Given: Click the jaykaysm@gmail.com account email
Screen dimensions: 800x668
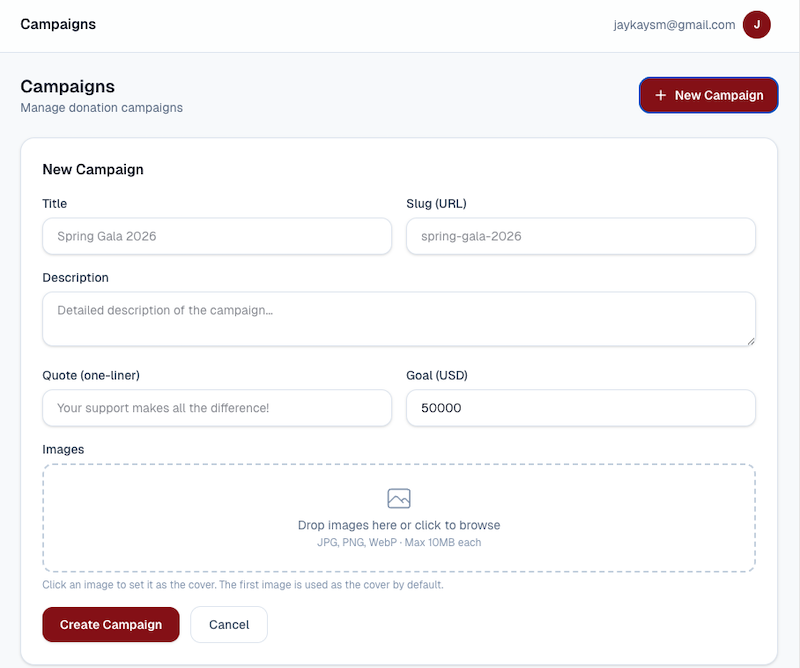Looking at the screenshot, I should [674, 25].
